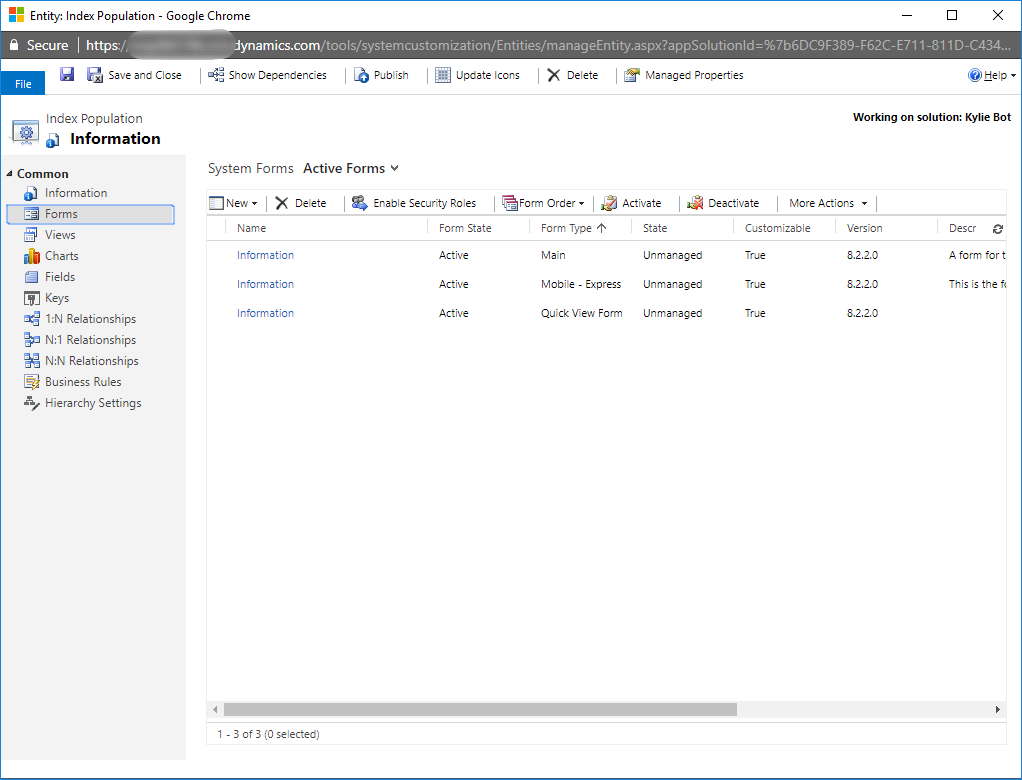This screenshot has width=1022, height=780.
Task: Select Hierarchy Settings in navigation
Action: tap(91, 403)
